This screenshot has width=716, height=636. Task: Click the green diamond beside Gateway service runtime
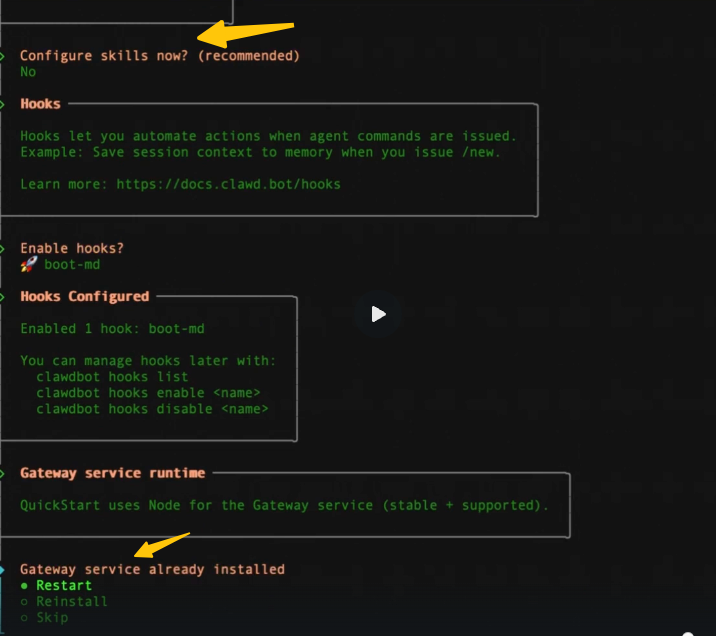[3, 473]
